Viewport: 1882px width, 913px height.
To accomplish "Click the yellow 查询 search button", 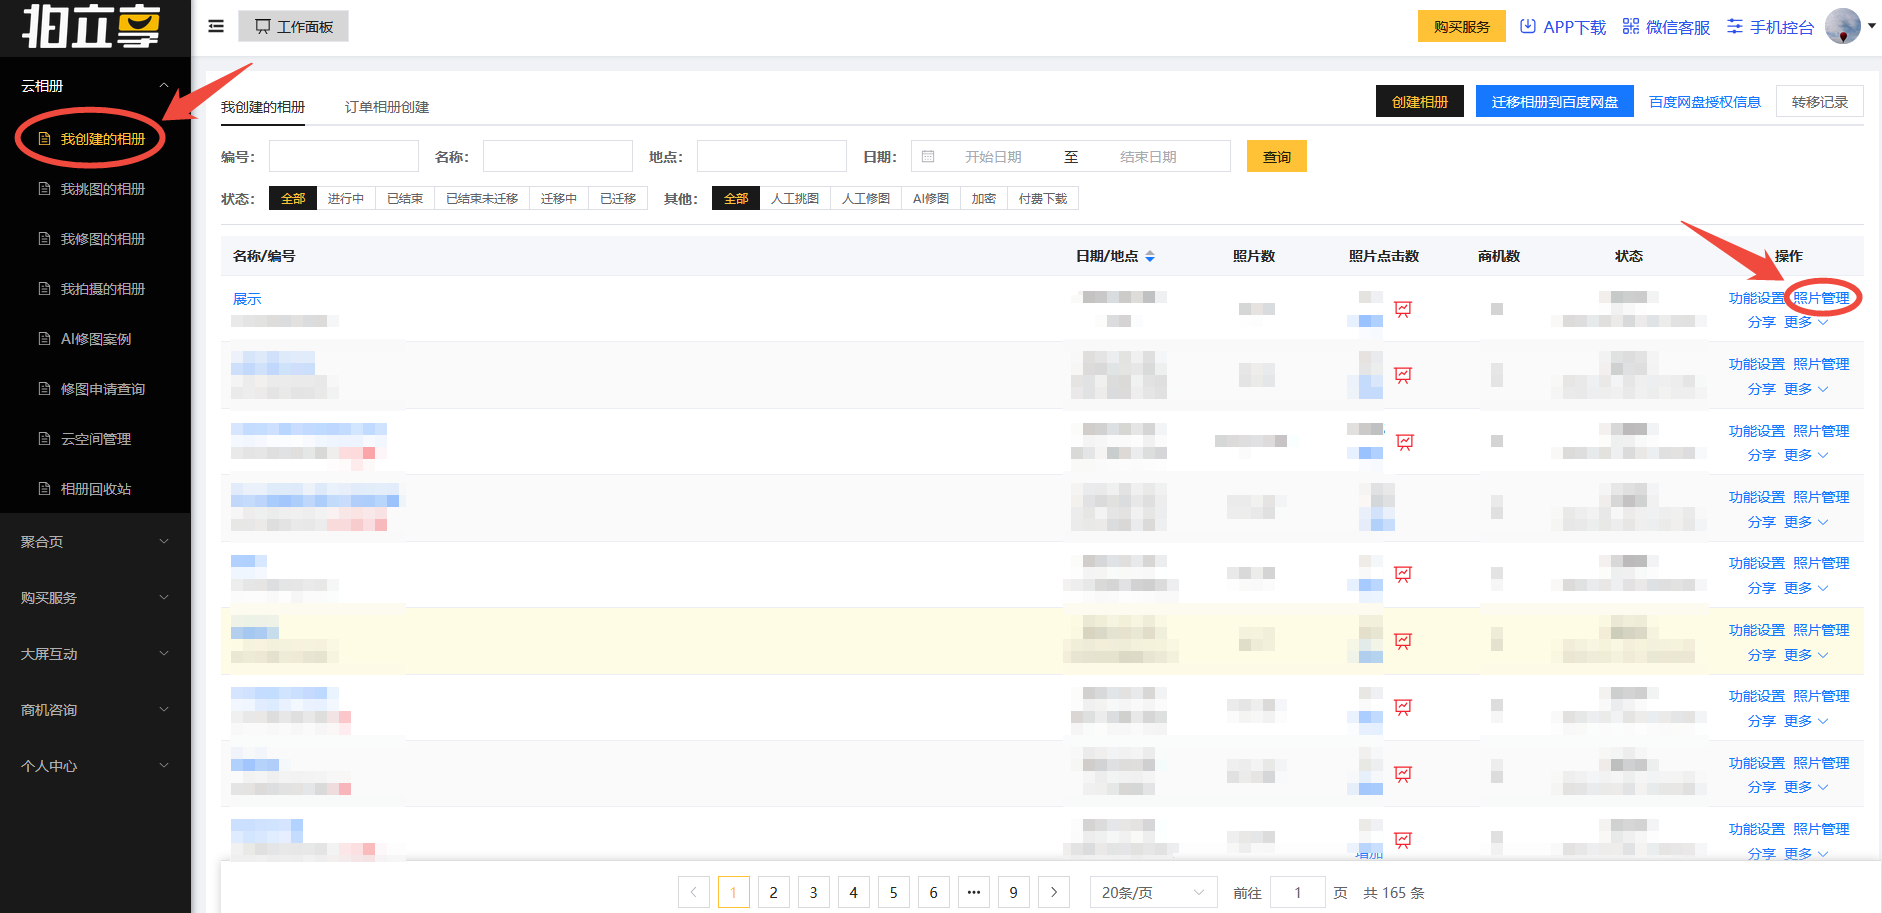I will pos(1276,157).
